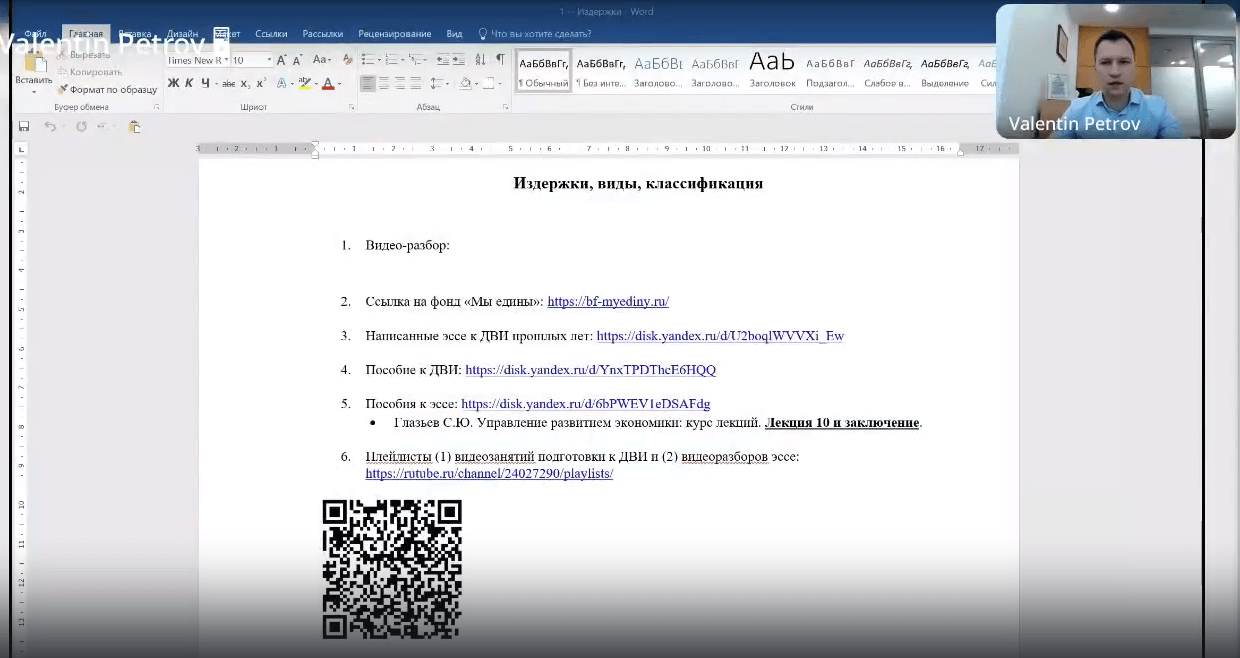
Task: Create a multilevel list
Action: (416, 60)
